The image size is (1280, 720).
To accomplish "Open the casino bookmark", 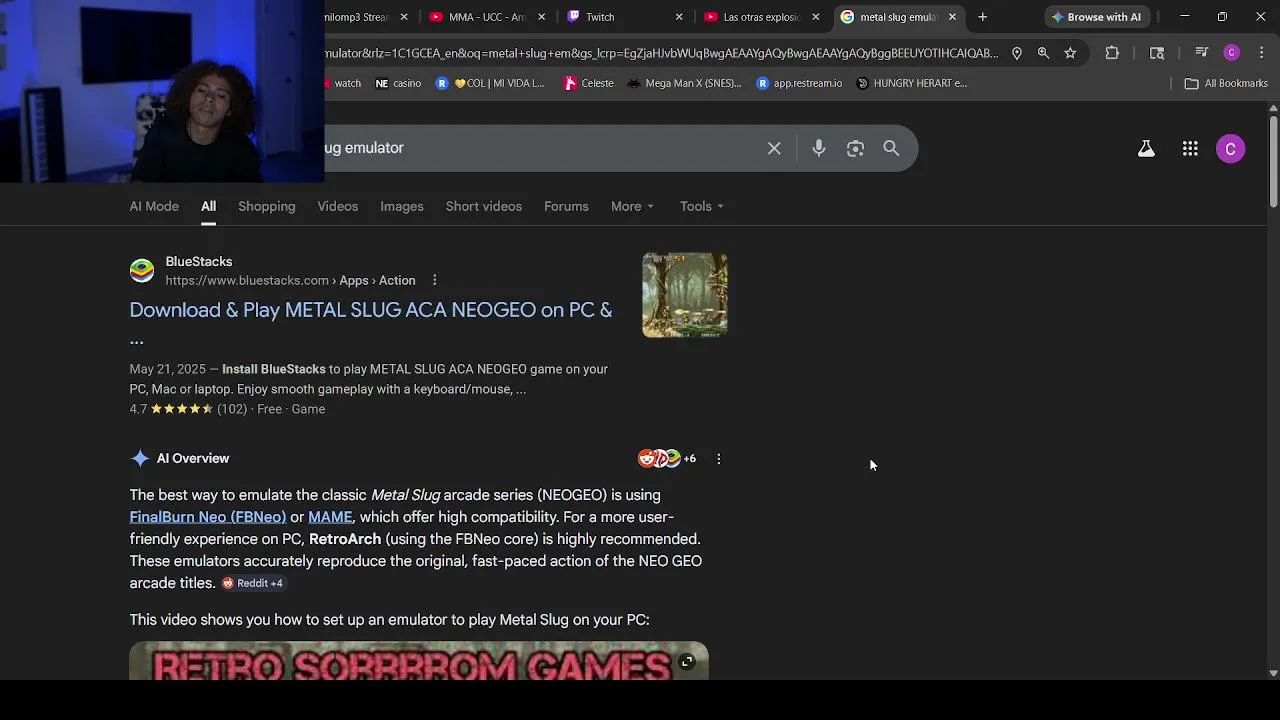I will 398,83.
